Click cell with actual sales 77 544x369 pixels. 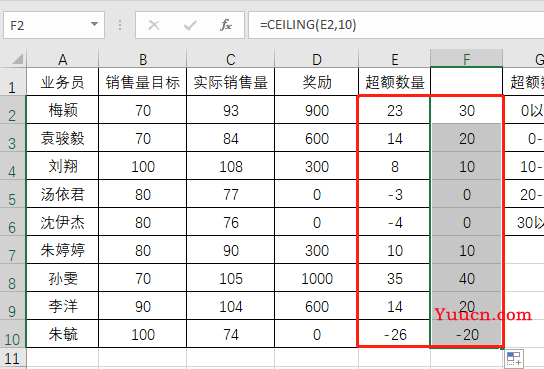point(230,194)
